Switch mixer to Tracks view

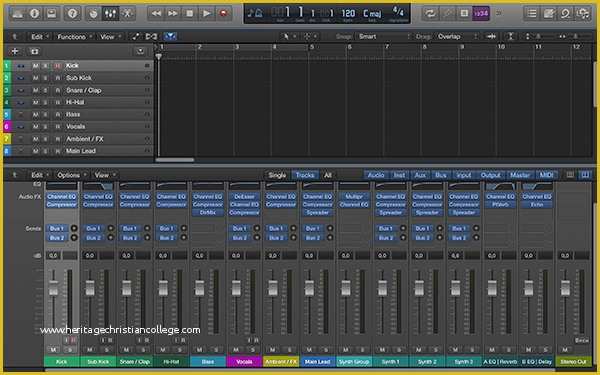[305, 175]
